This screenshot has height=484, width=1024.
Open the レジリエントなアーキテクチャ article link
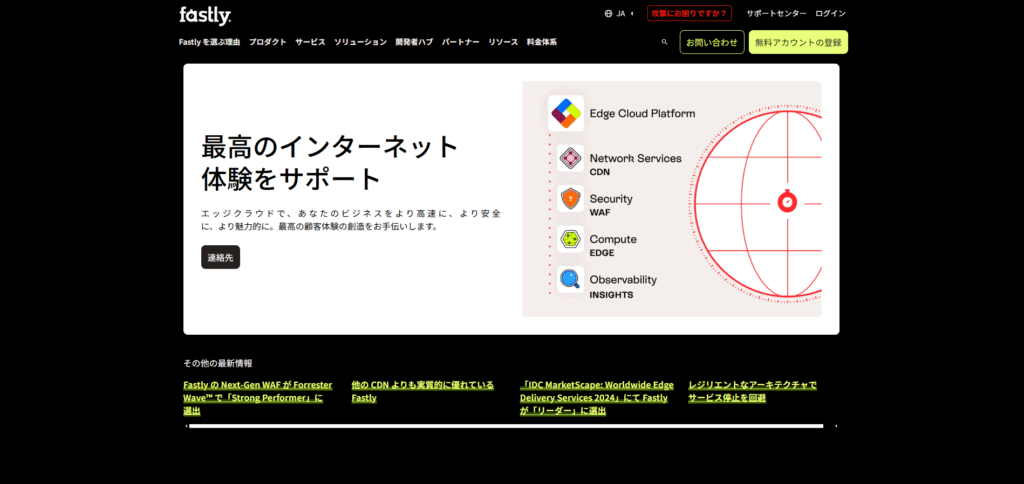752,391
